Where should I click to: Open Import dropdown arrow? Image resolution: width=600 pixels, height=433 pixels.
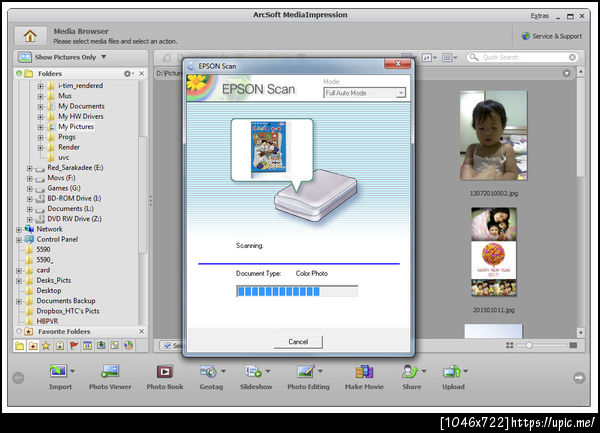(72, 371)
